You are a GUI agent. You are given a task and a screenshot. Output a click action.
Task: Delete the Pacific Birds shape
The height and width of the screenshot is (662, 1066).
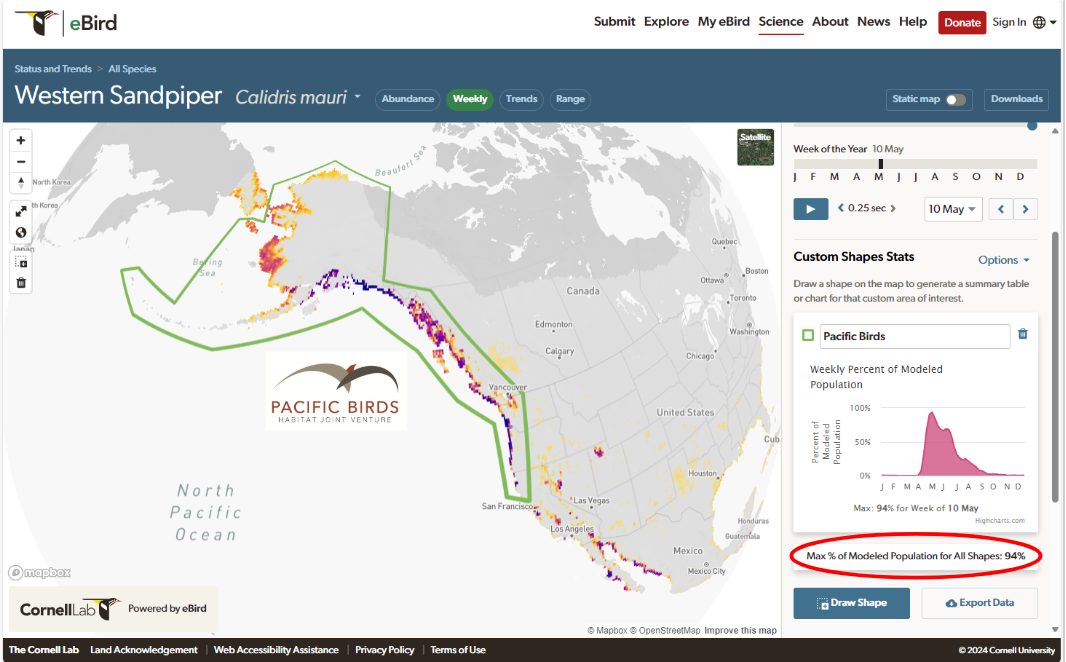pos(1022,334)
